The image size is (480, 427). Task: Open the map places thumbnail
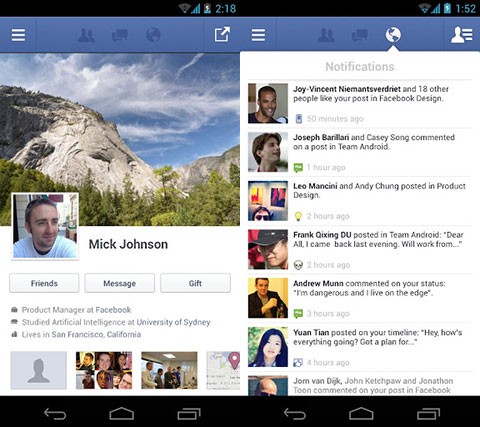point(223,370)
